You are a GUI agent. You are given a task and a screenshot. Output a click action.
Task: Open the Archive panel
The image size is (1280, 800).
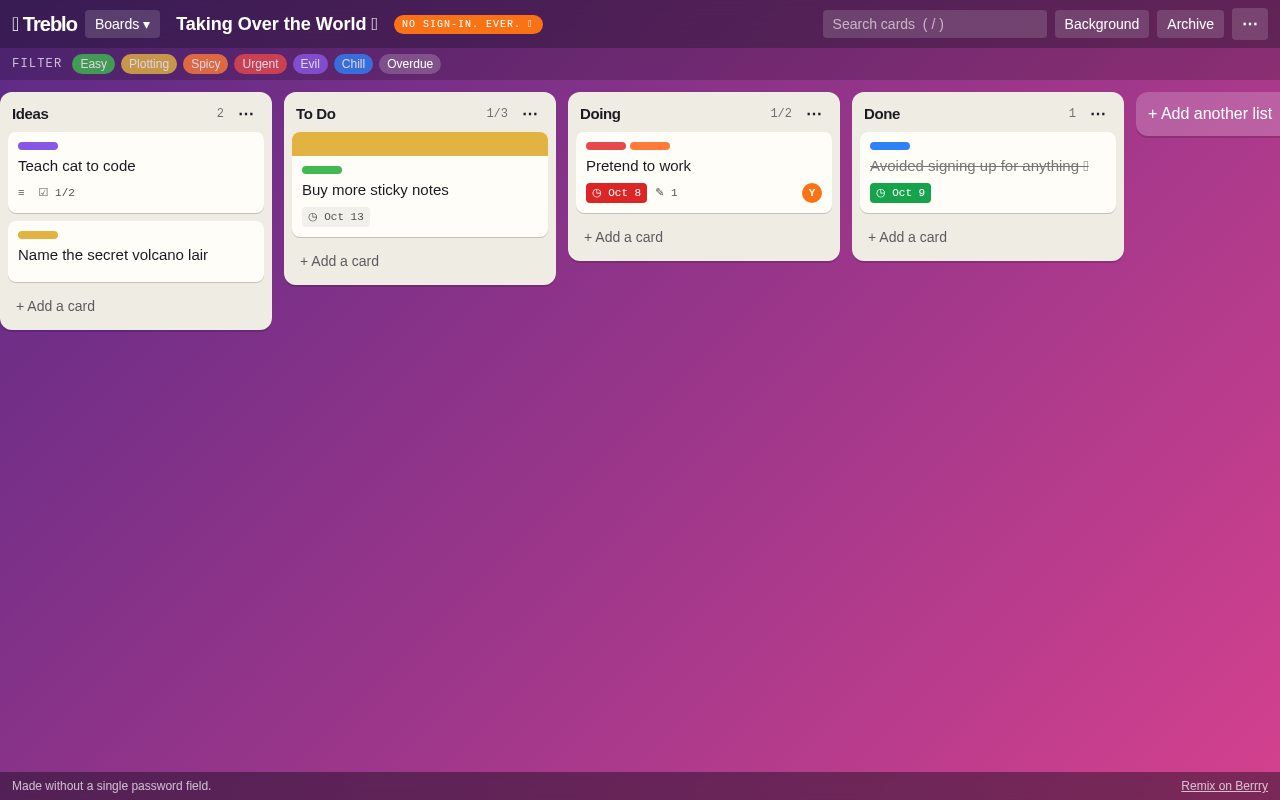click(1190, 24)
